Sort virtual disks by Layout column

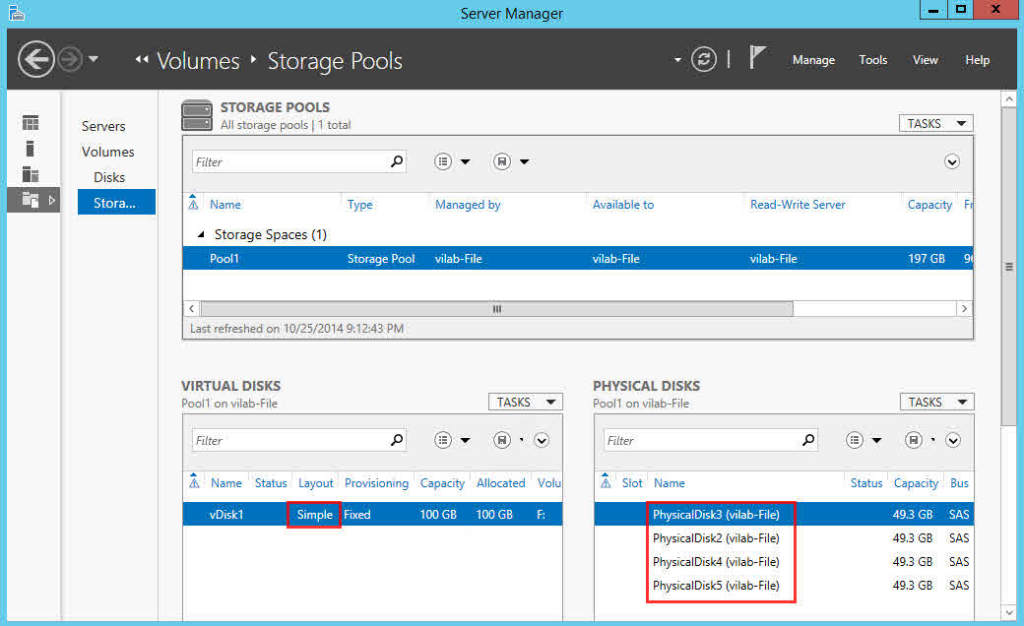(x=315, y=483)
